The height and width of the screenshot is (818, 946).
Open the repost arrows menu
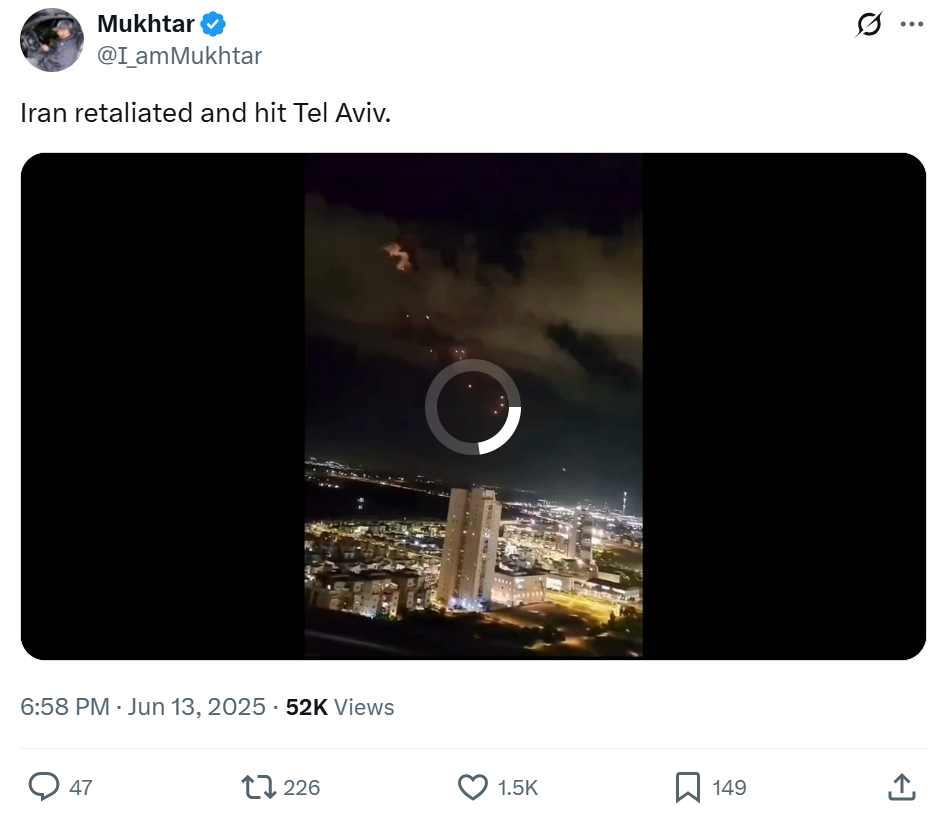[x=259, y=787]
